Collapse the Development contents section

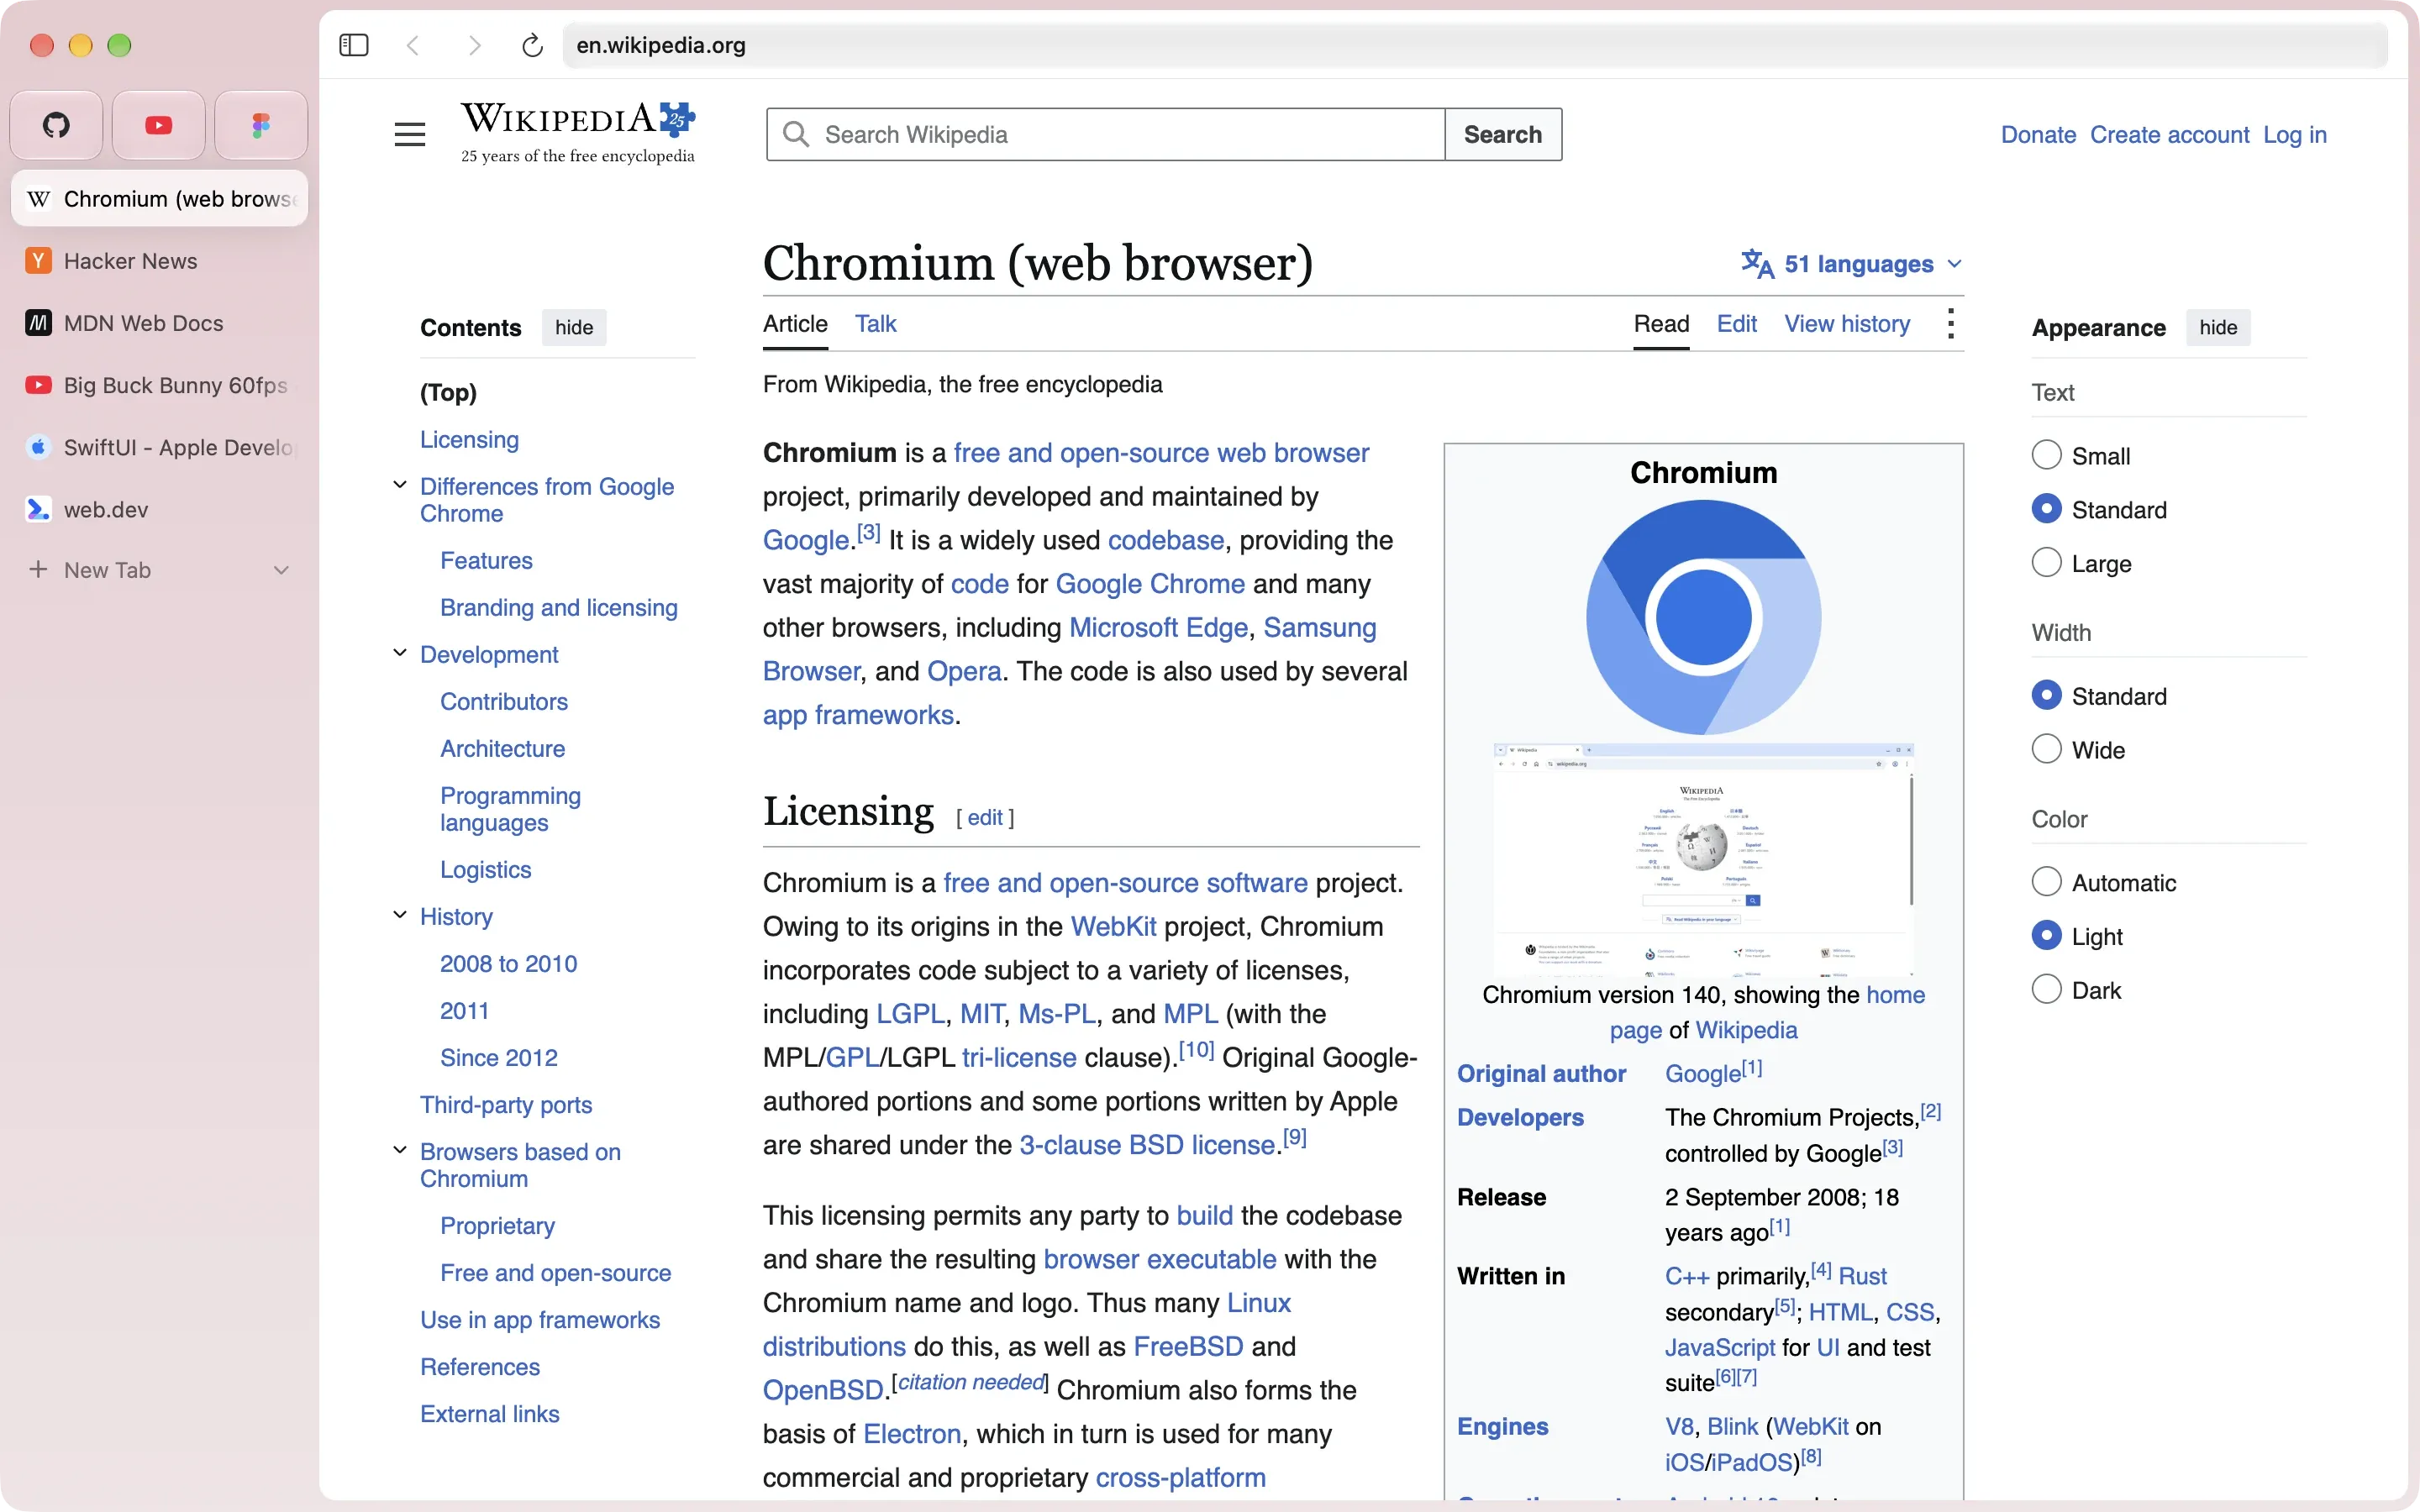tap(400, 653)
